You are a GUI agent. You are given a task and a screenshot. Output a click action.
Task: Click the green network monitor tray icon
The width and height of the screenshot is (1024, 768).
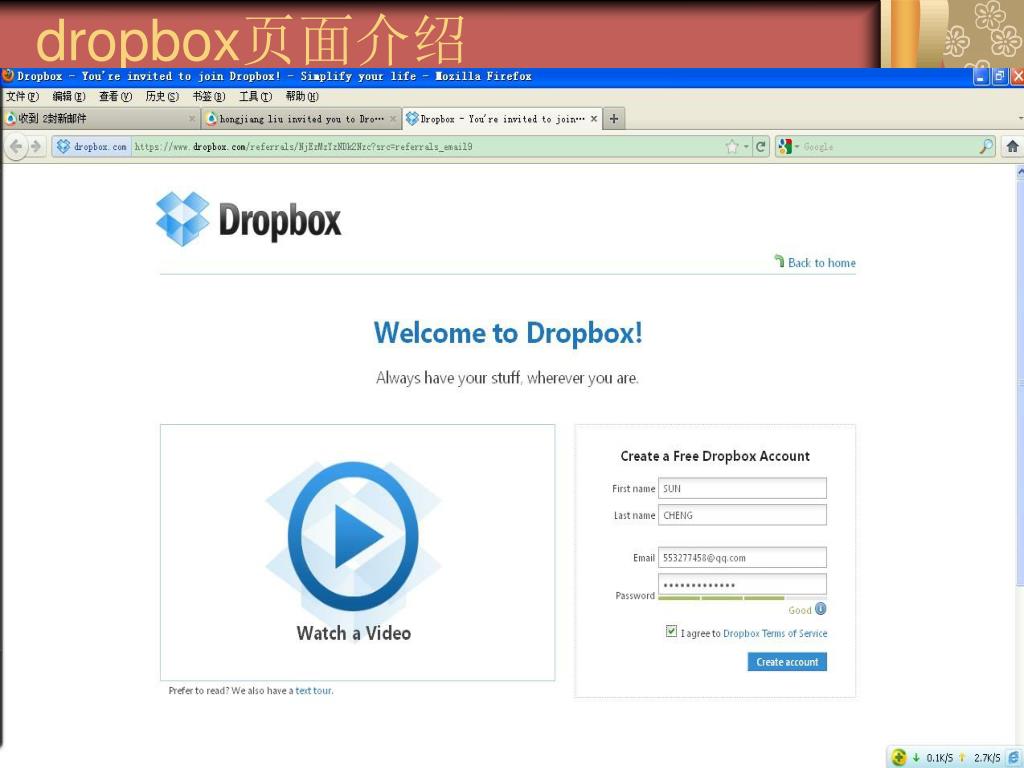[899, 757]
